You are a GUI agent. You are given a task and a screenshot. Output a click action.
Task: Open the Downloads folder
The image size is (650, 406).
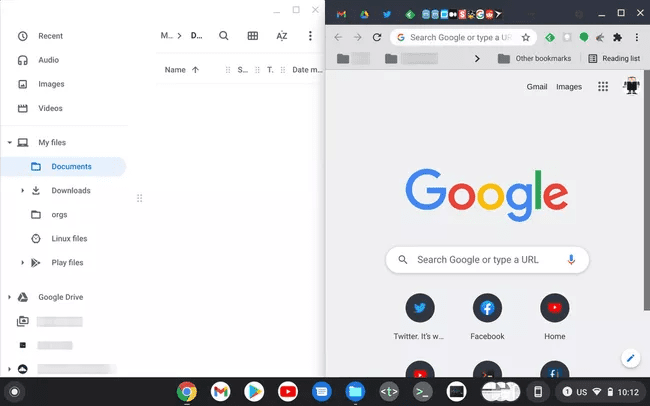(70, 190)
